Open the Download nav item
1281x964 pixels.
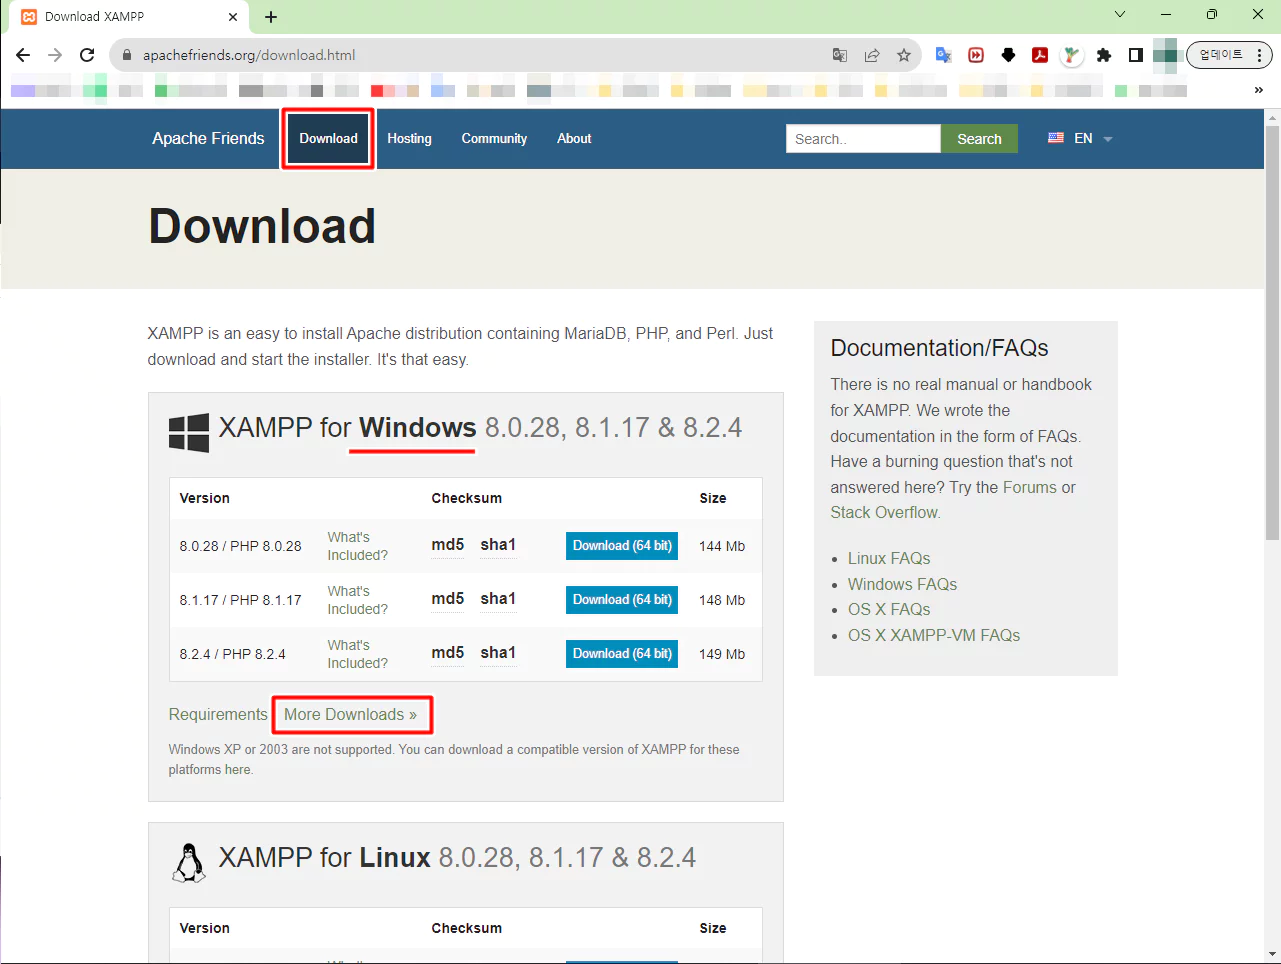tap(328, 139)
